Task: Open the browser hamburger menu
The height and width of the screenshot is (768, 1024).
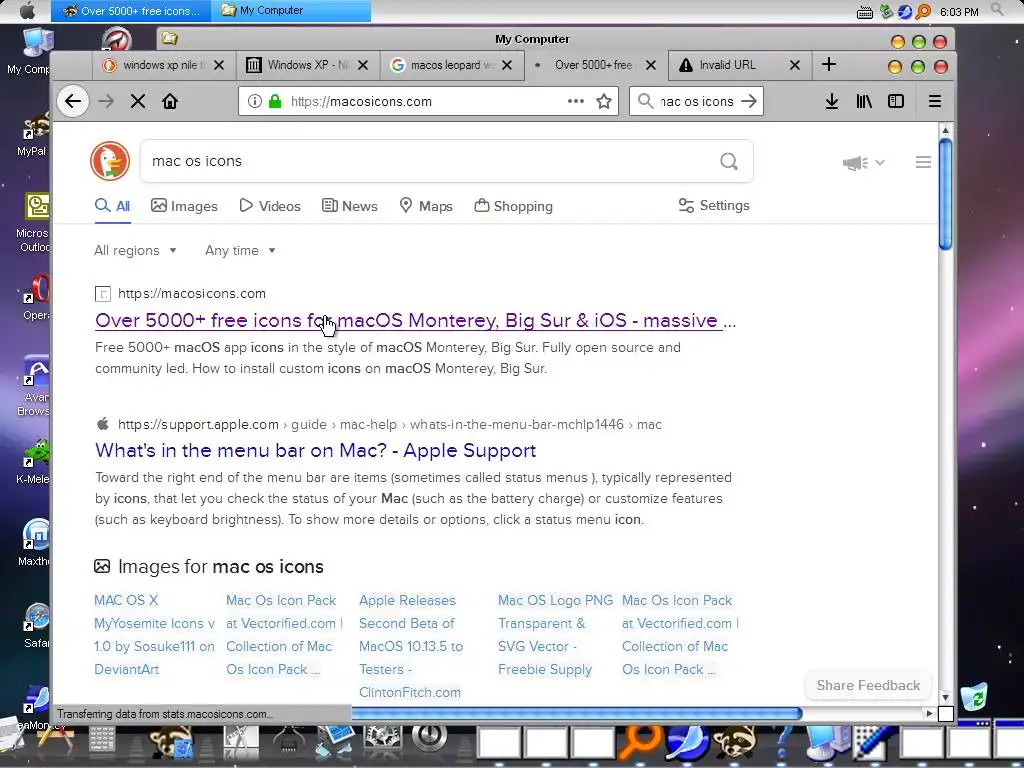Action: click(x=935, y=101)
